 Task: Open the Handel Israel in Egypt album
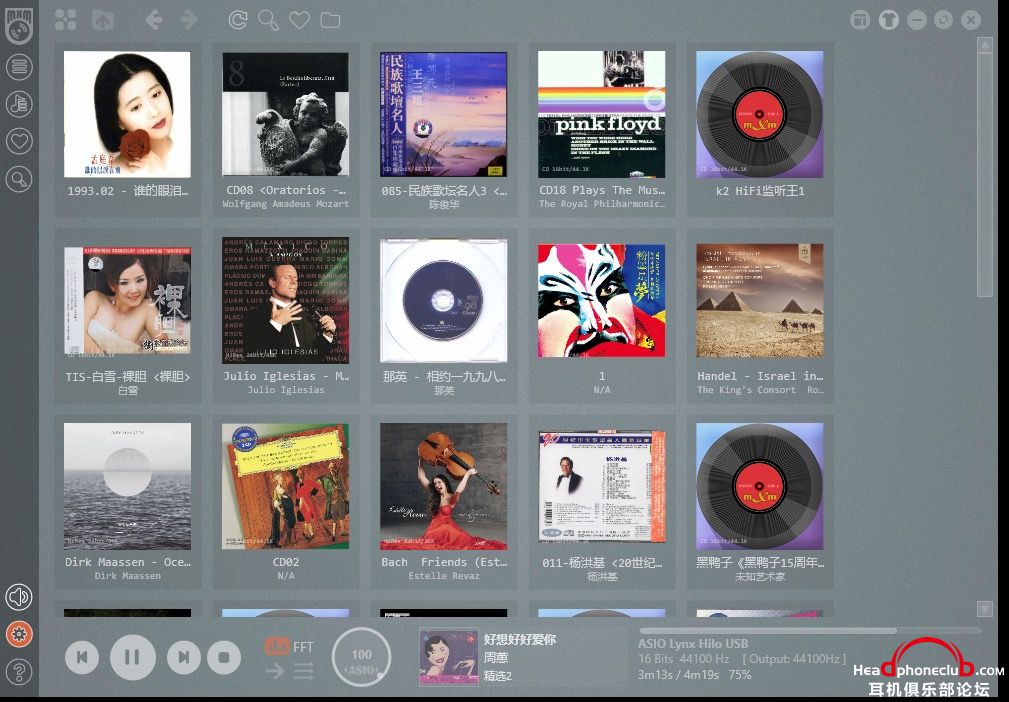(760, 300)
